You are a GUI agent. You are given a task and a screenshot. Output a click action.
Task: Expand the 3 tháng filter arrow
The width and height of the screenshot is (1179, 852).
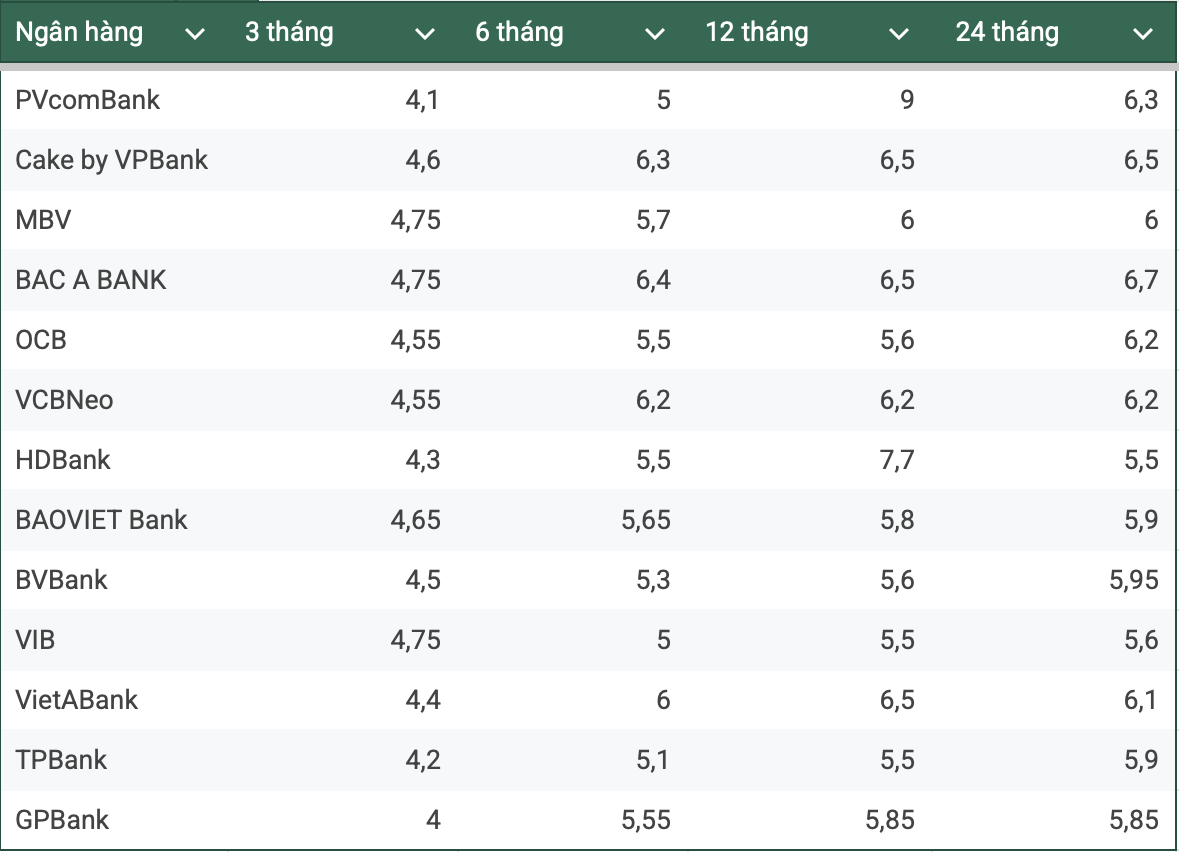tap(425, 34)
